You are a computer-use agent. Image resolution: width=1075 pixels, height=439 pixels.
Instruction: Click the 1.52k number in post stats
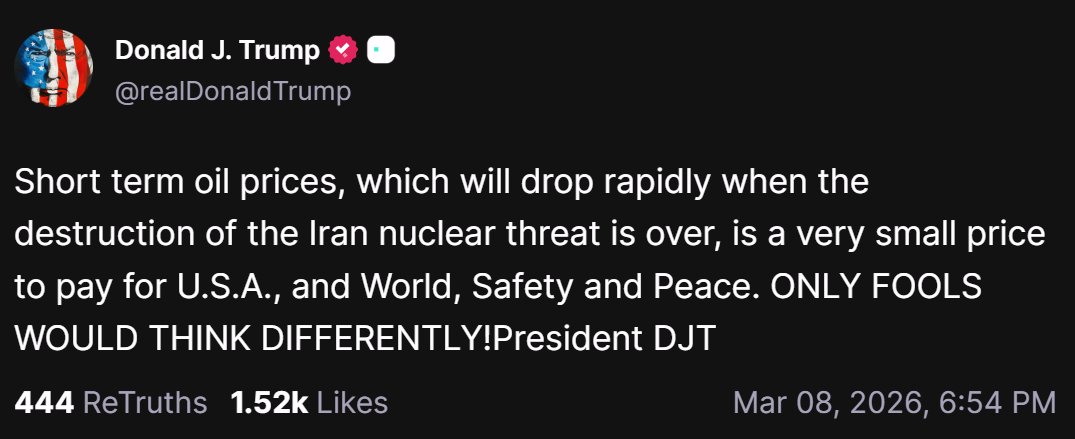[268, 403]
